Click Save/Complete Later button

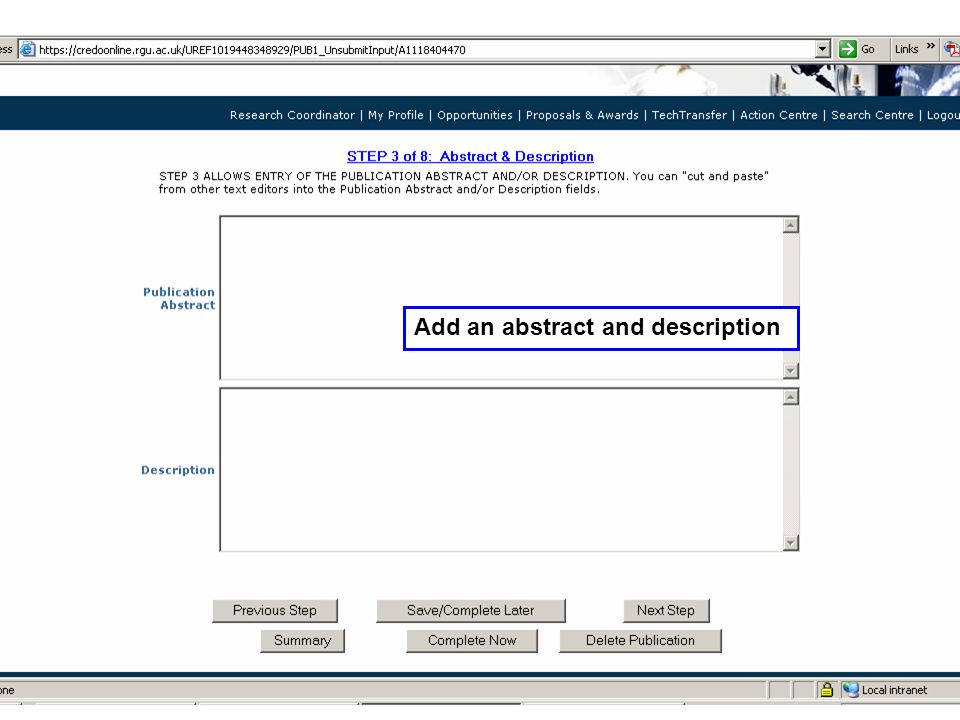(471, 610)
